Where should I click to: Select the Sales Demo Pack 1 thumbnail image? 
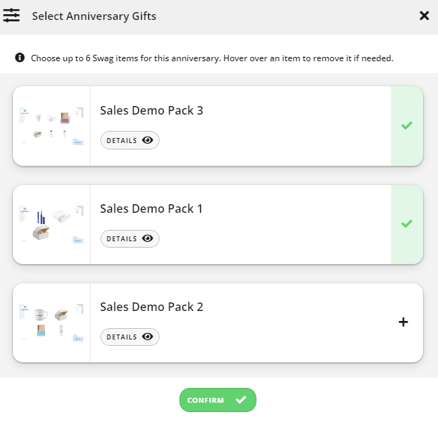point(52,224)
